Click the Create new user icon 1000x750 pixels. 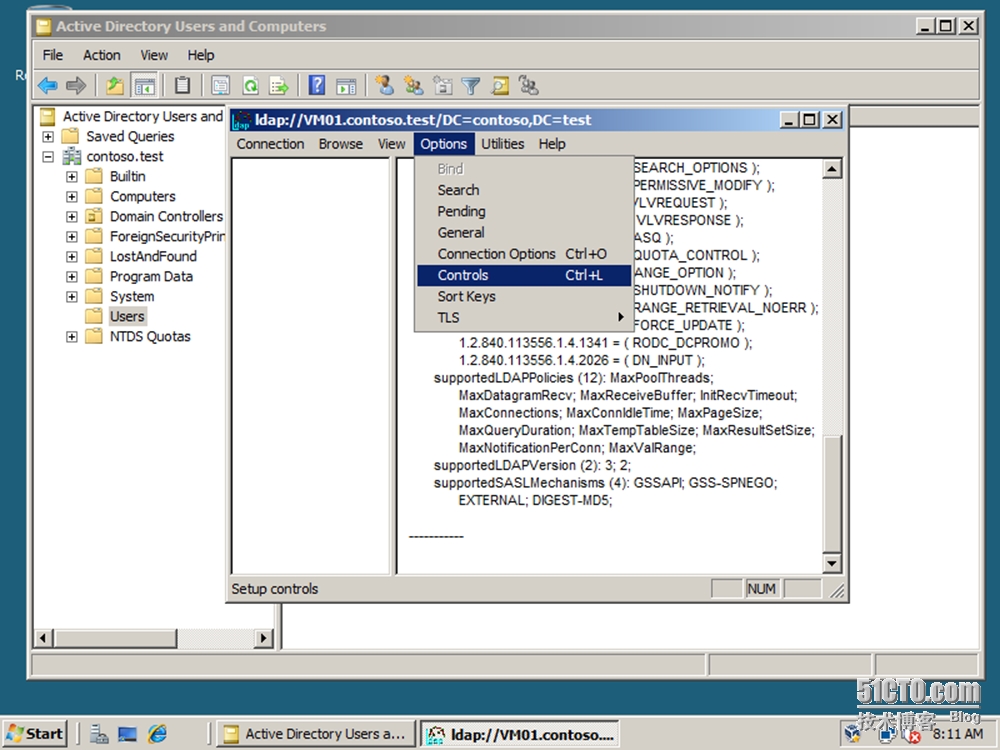pos(385,85)
